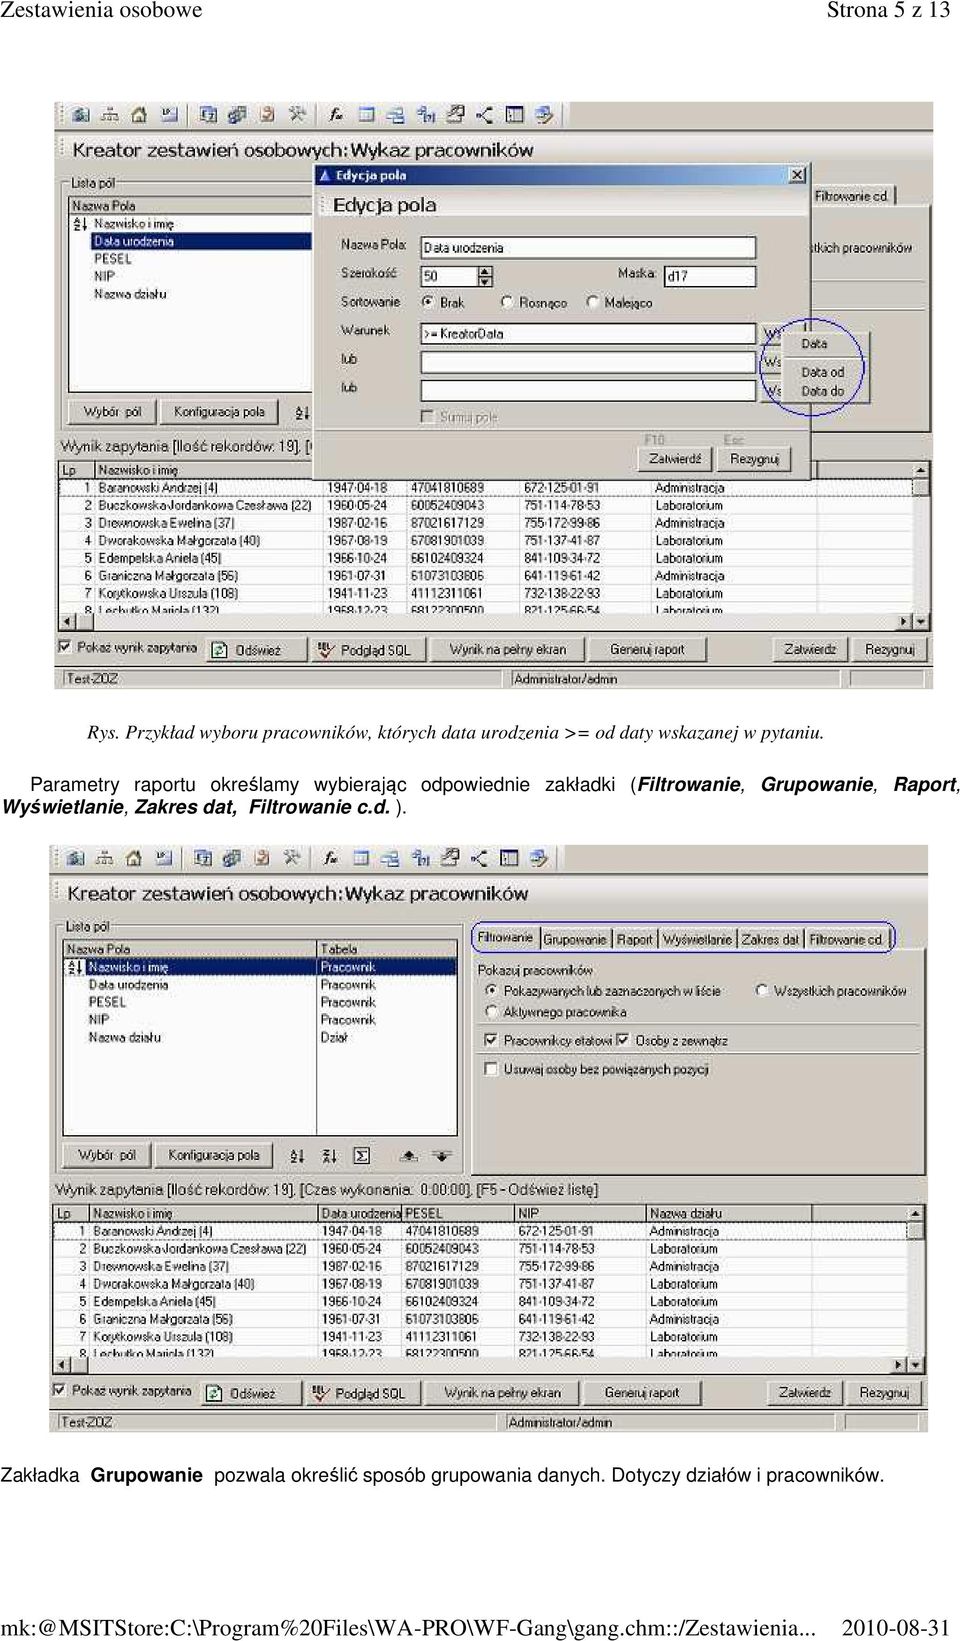
Task: Click the NIP column header in lower grid
Action: pyautogui.click(x=579, y=1213)
